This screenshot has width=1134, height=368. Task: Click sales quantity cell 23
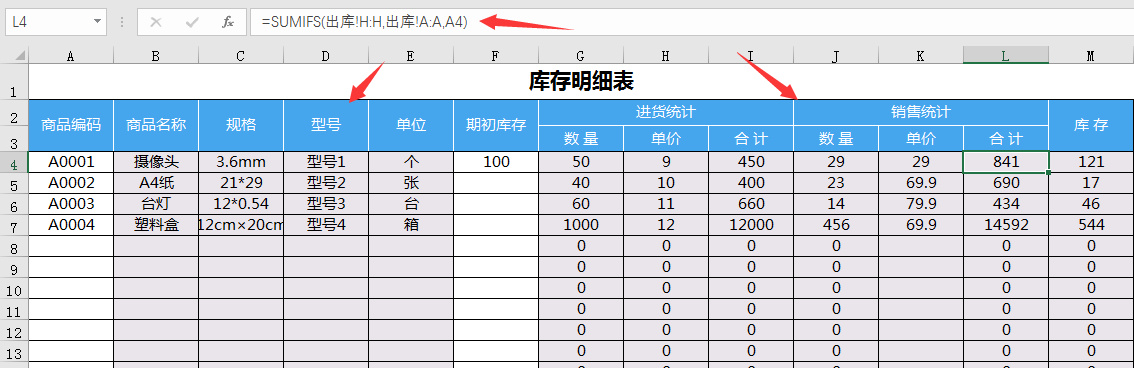point(836,183)
